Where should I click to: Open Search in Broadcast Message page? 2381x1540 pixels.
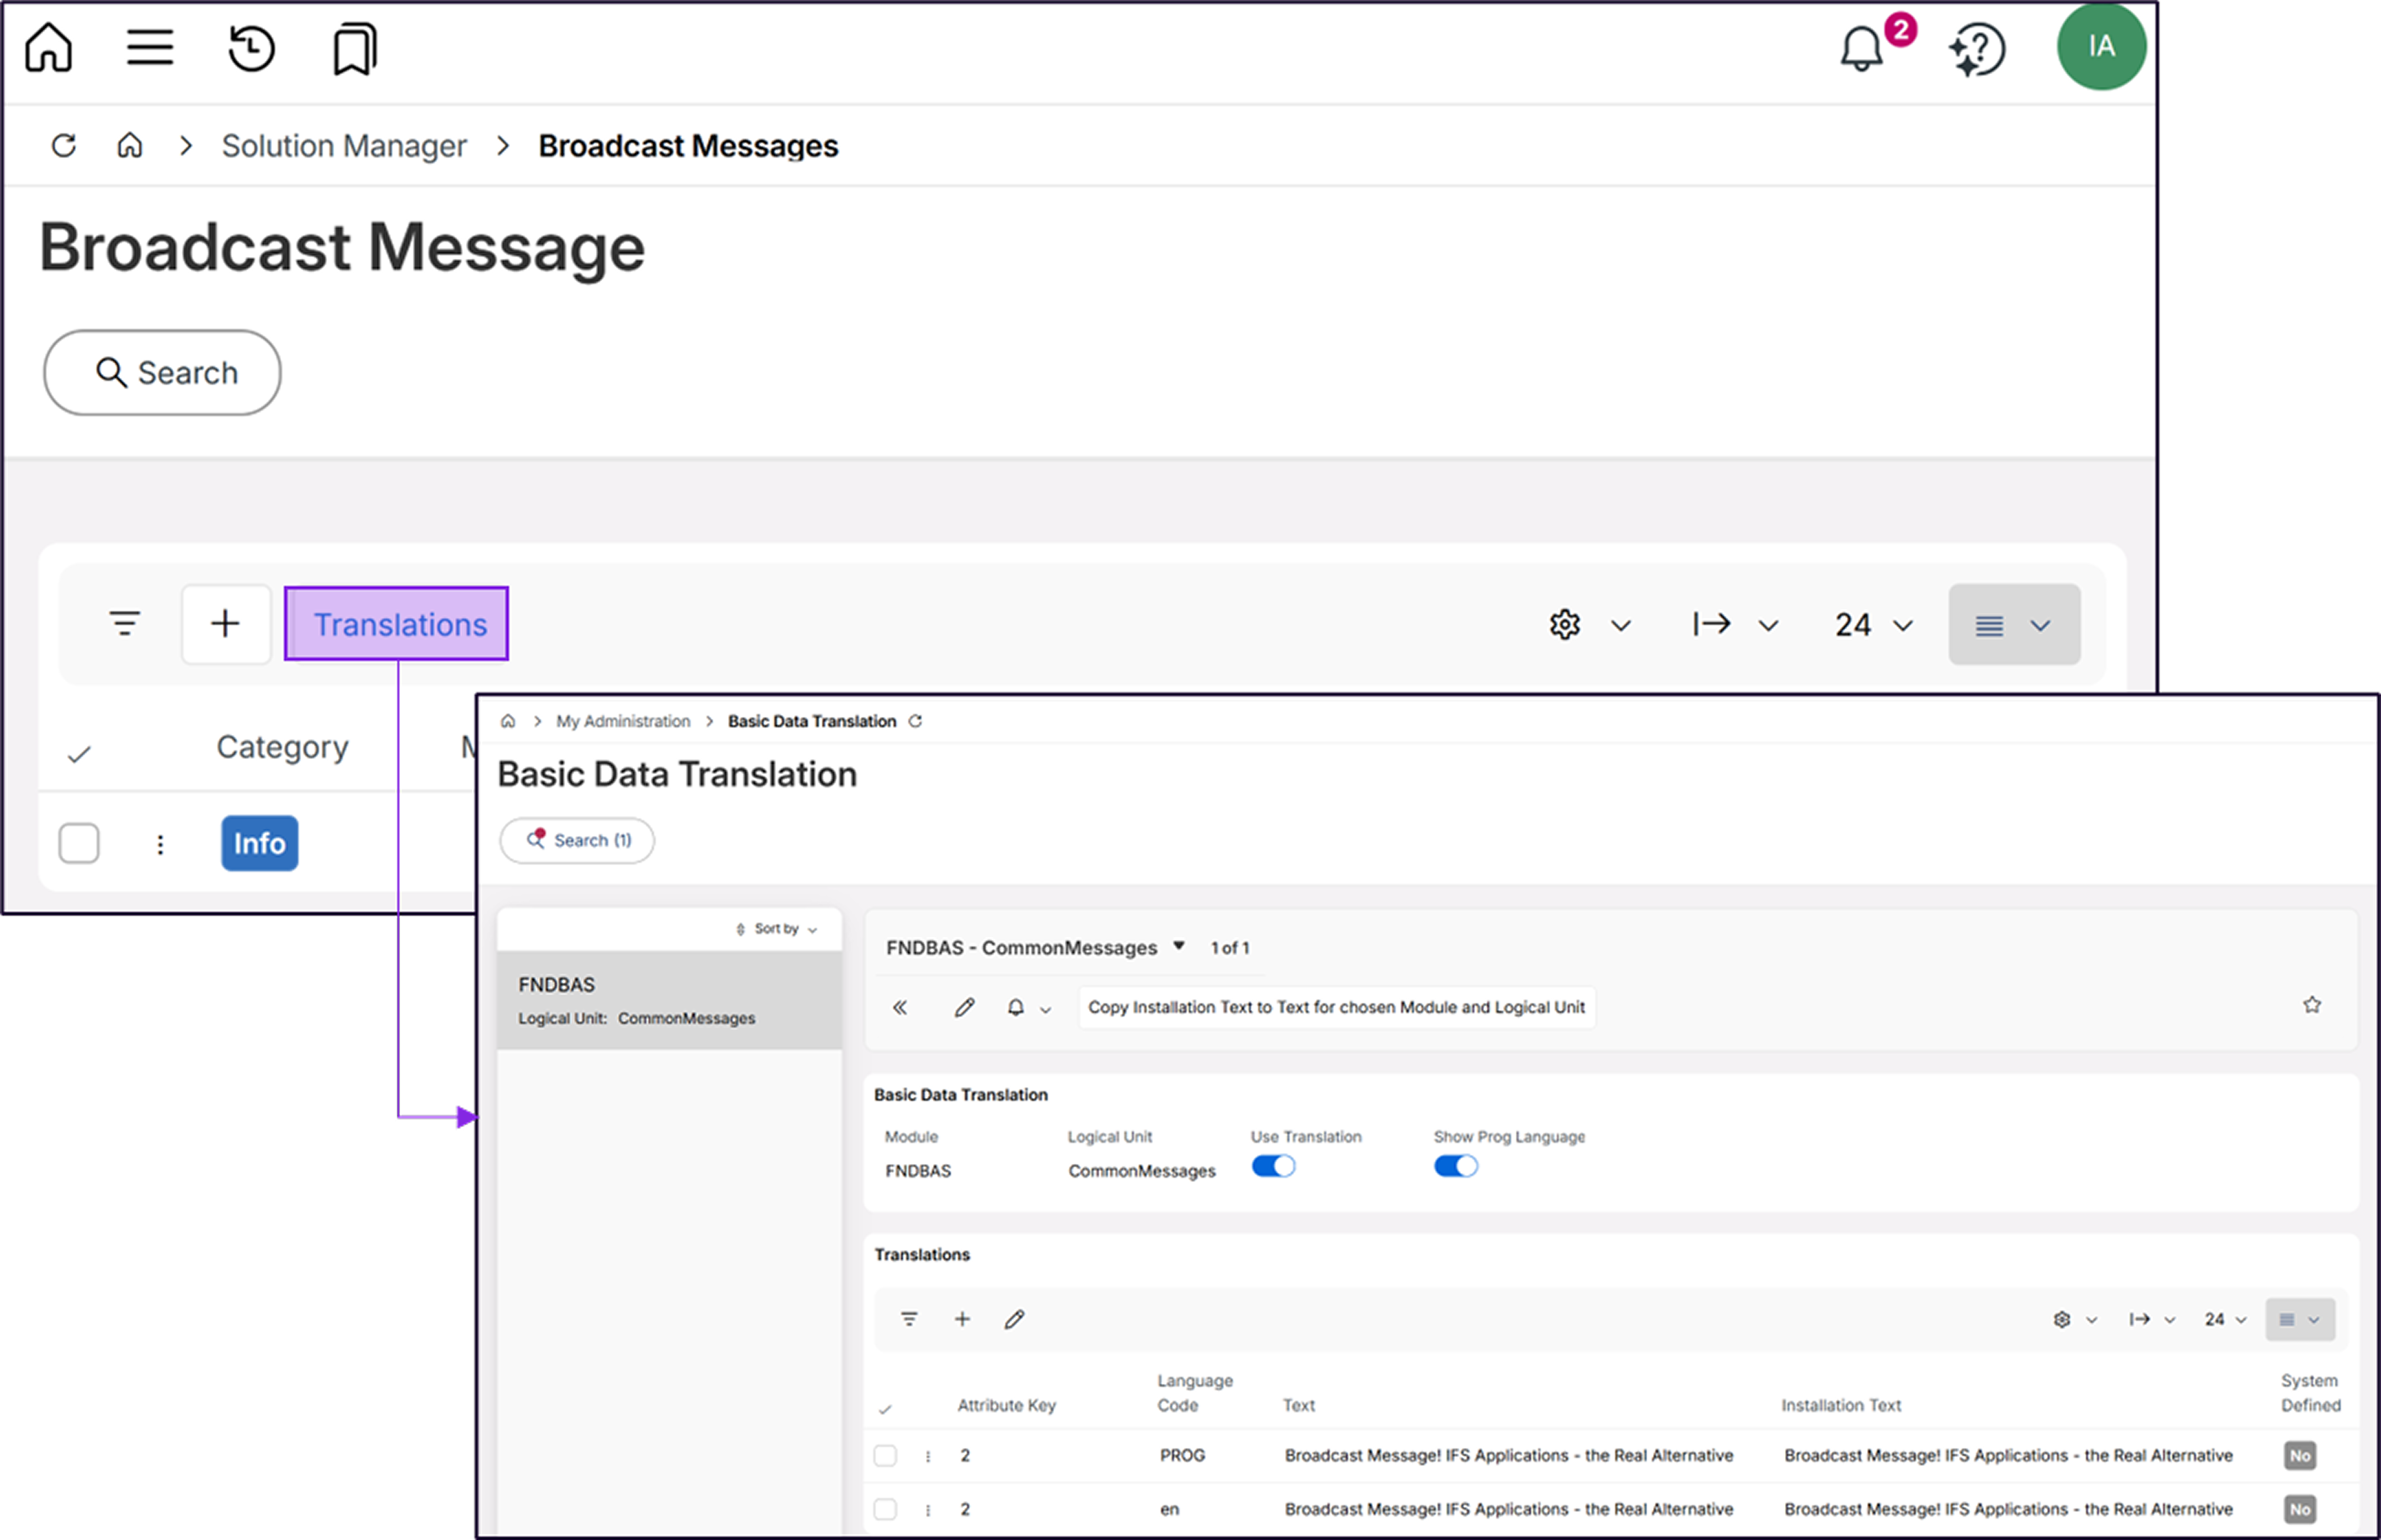[162, 373]
